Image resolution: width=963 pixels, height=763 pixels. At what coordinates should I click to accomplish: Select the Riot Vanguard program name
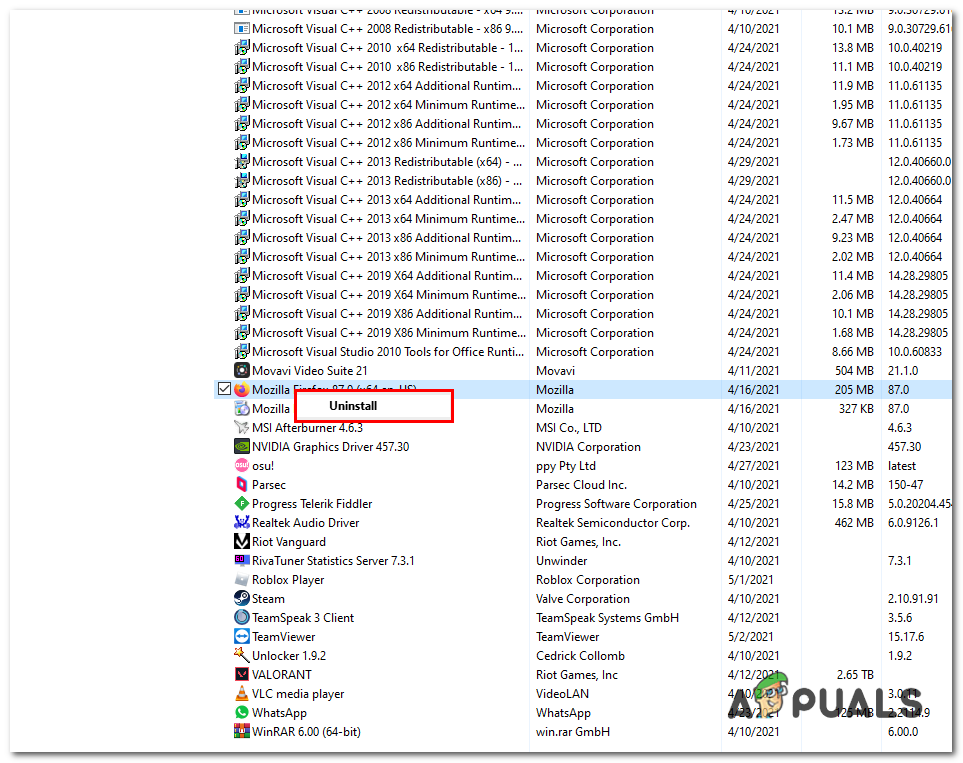click(289, 542)
